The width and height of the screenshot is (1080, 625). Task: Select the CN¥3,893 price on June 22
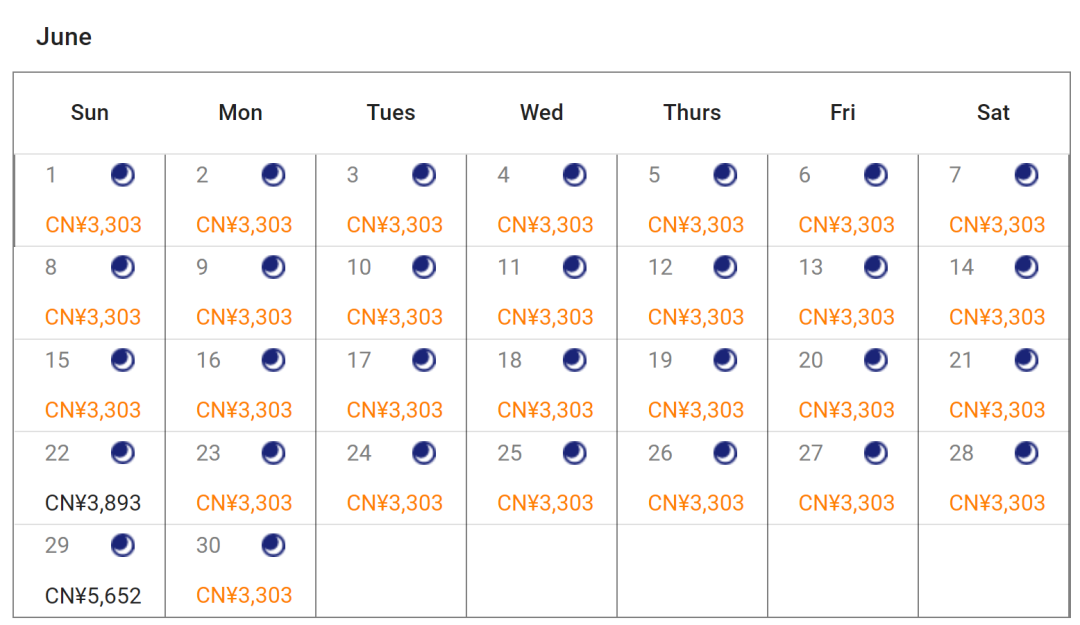(93, 503)
